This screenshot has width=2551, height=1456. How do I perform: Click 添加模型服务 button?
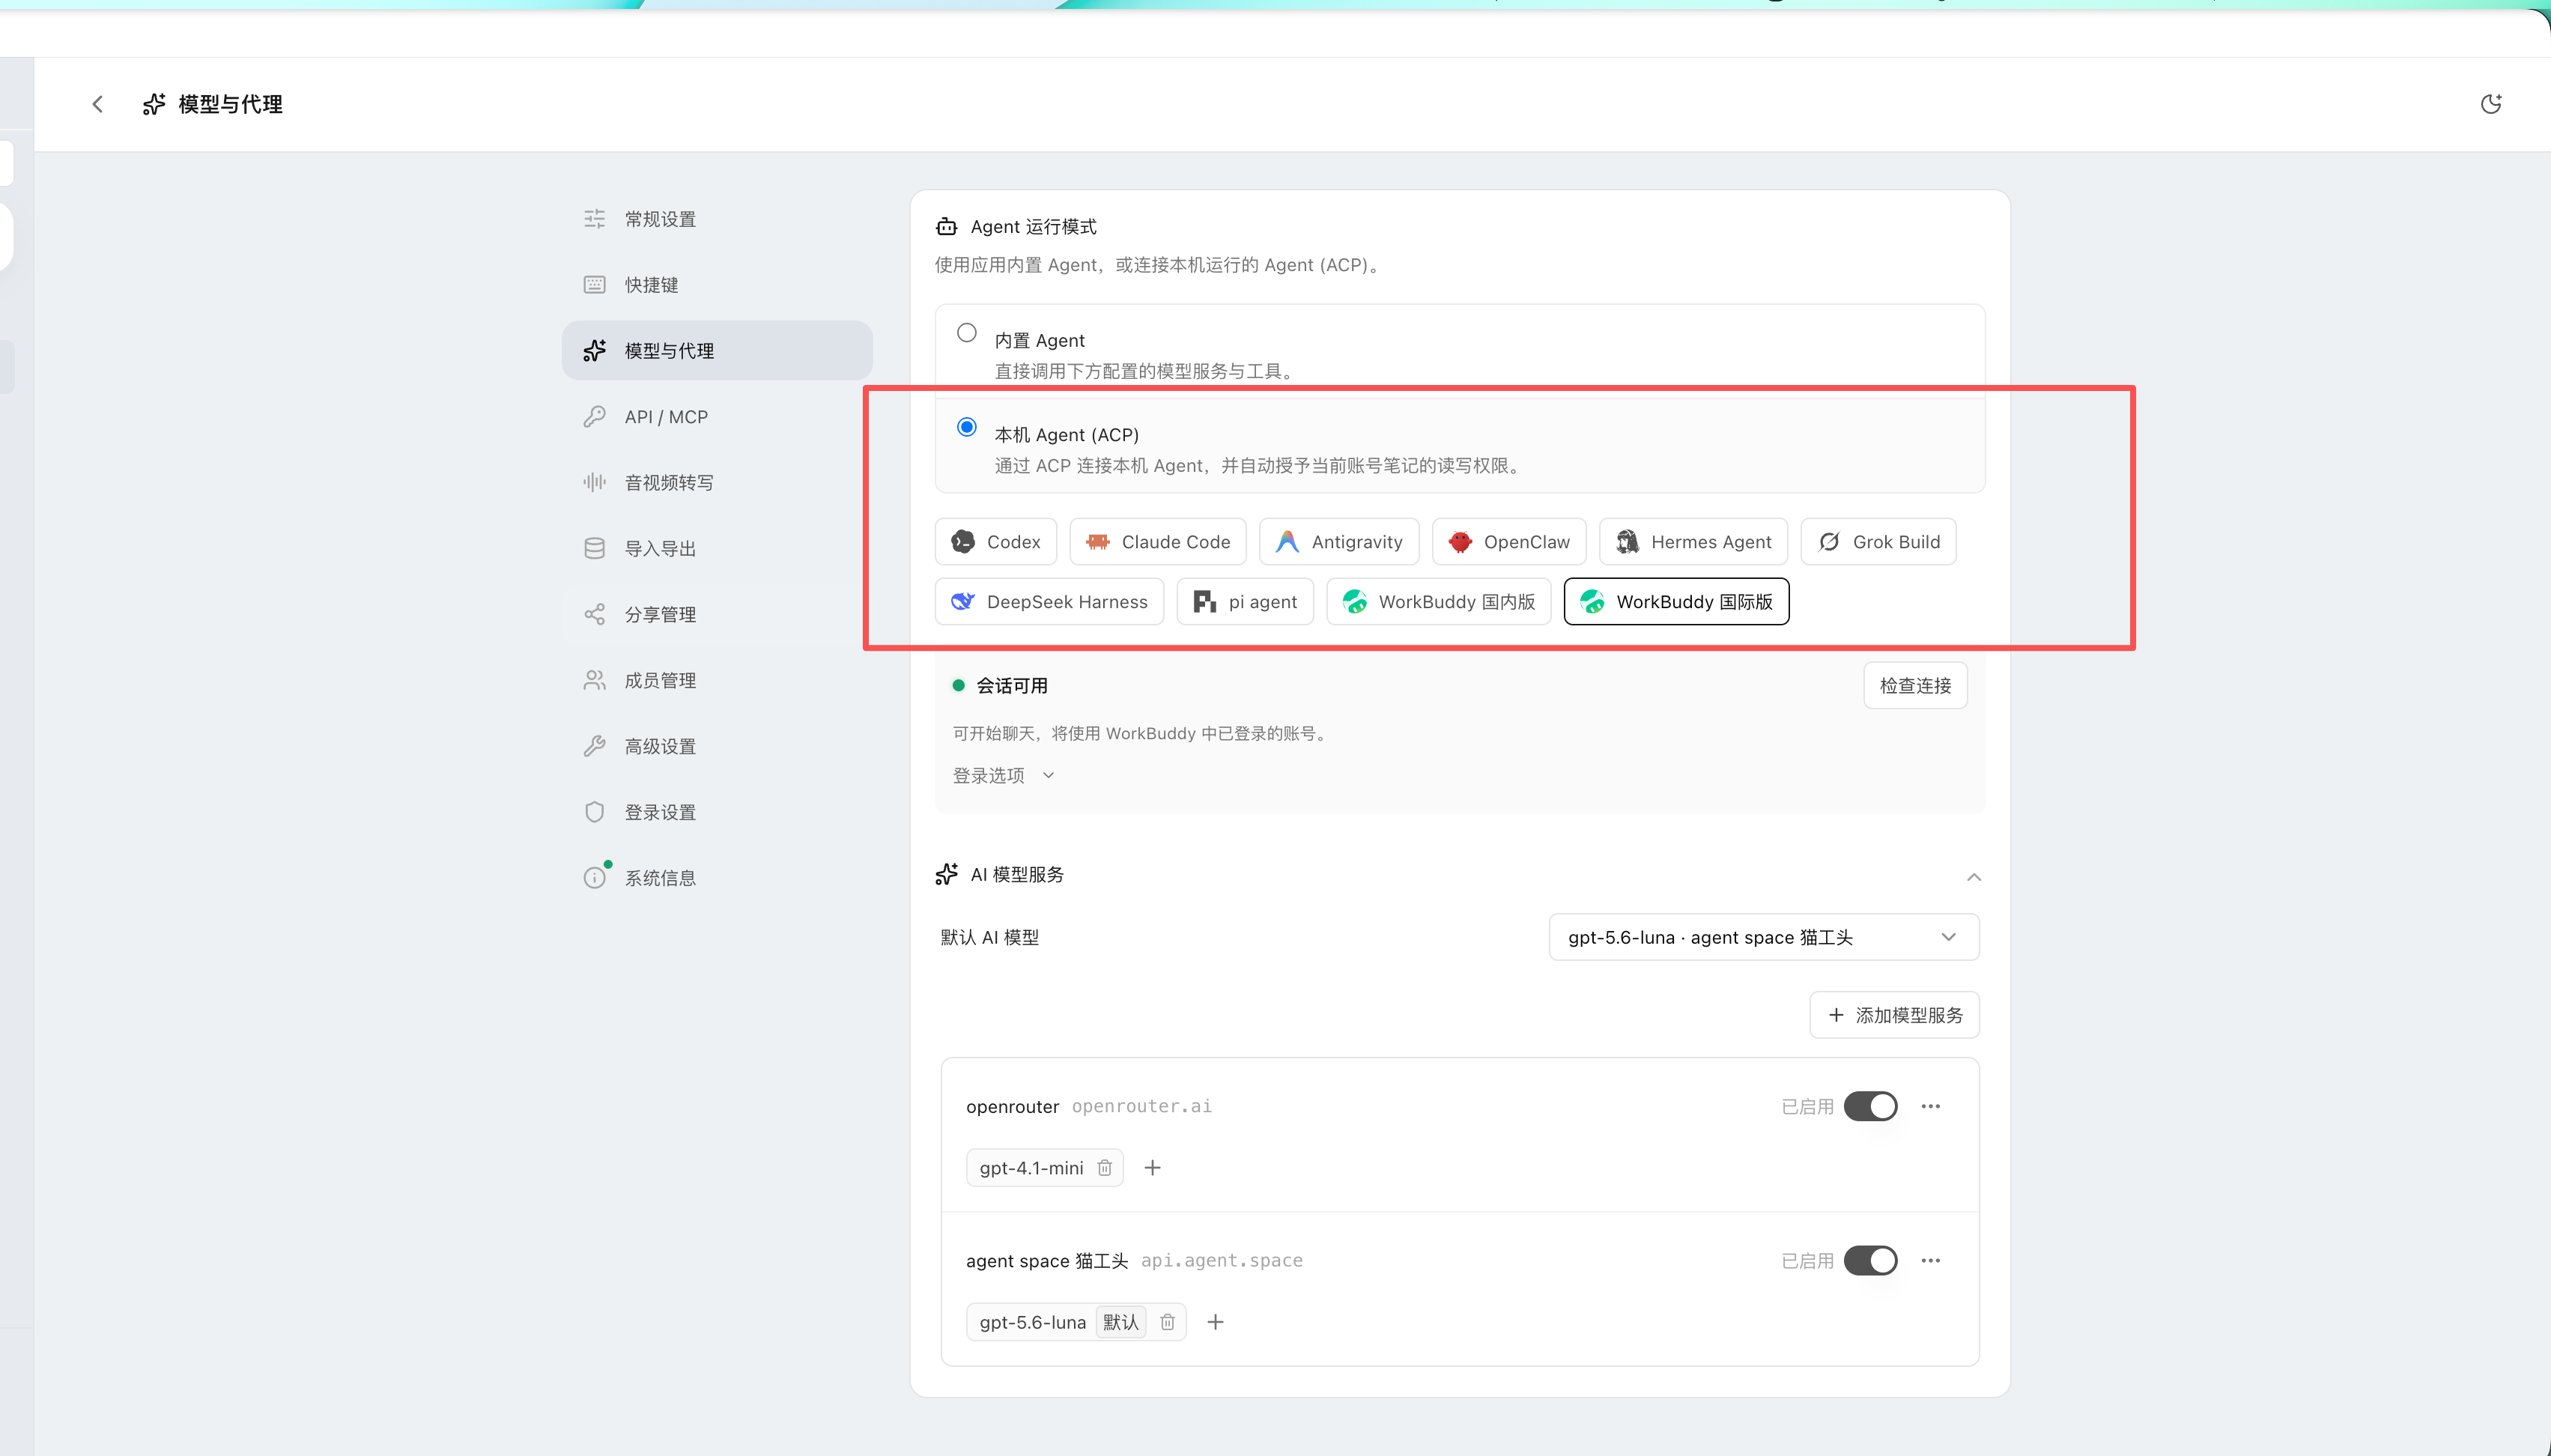[x=1894, y=1015]
